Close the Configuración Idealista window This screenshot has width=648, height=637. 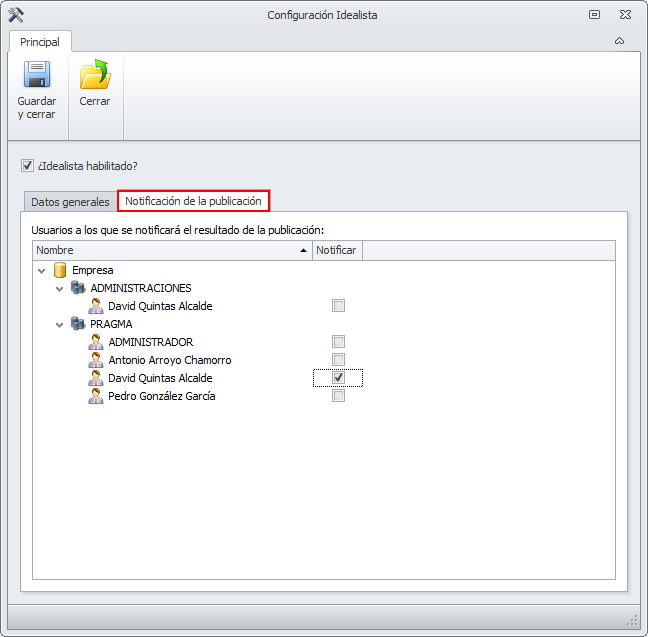tap(625, 15)
